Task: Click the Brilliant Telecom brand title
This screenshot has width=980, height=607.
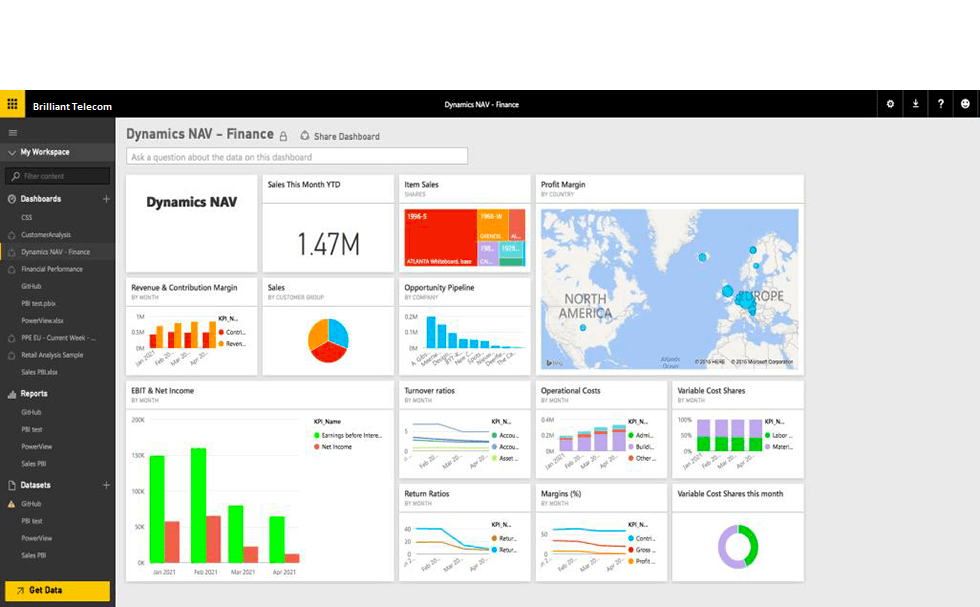Action: click(x=72, y=106)
